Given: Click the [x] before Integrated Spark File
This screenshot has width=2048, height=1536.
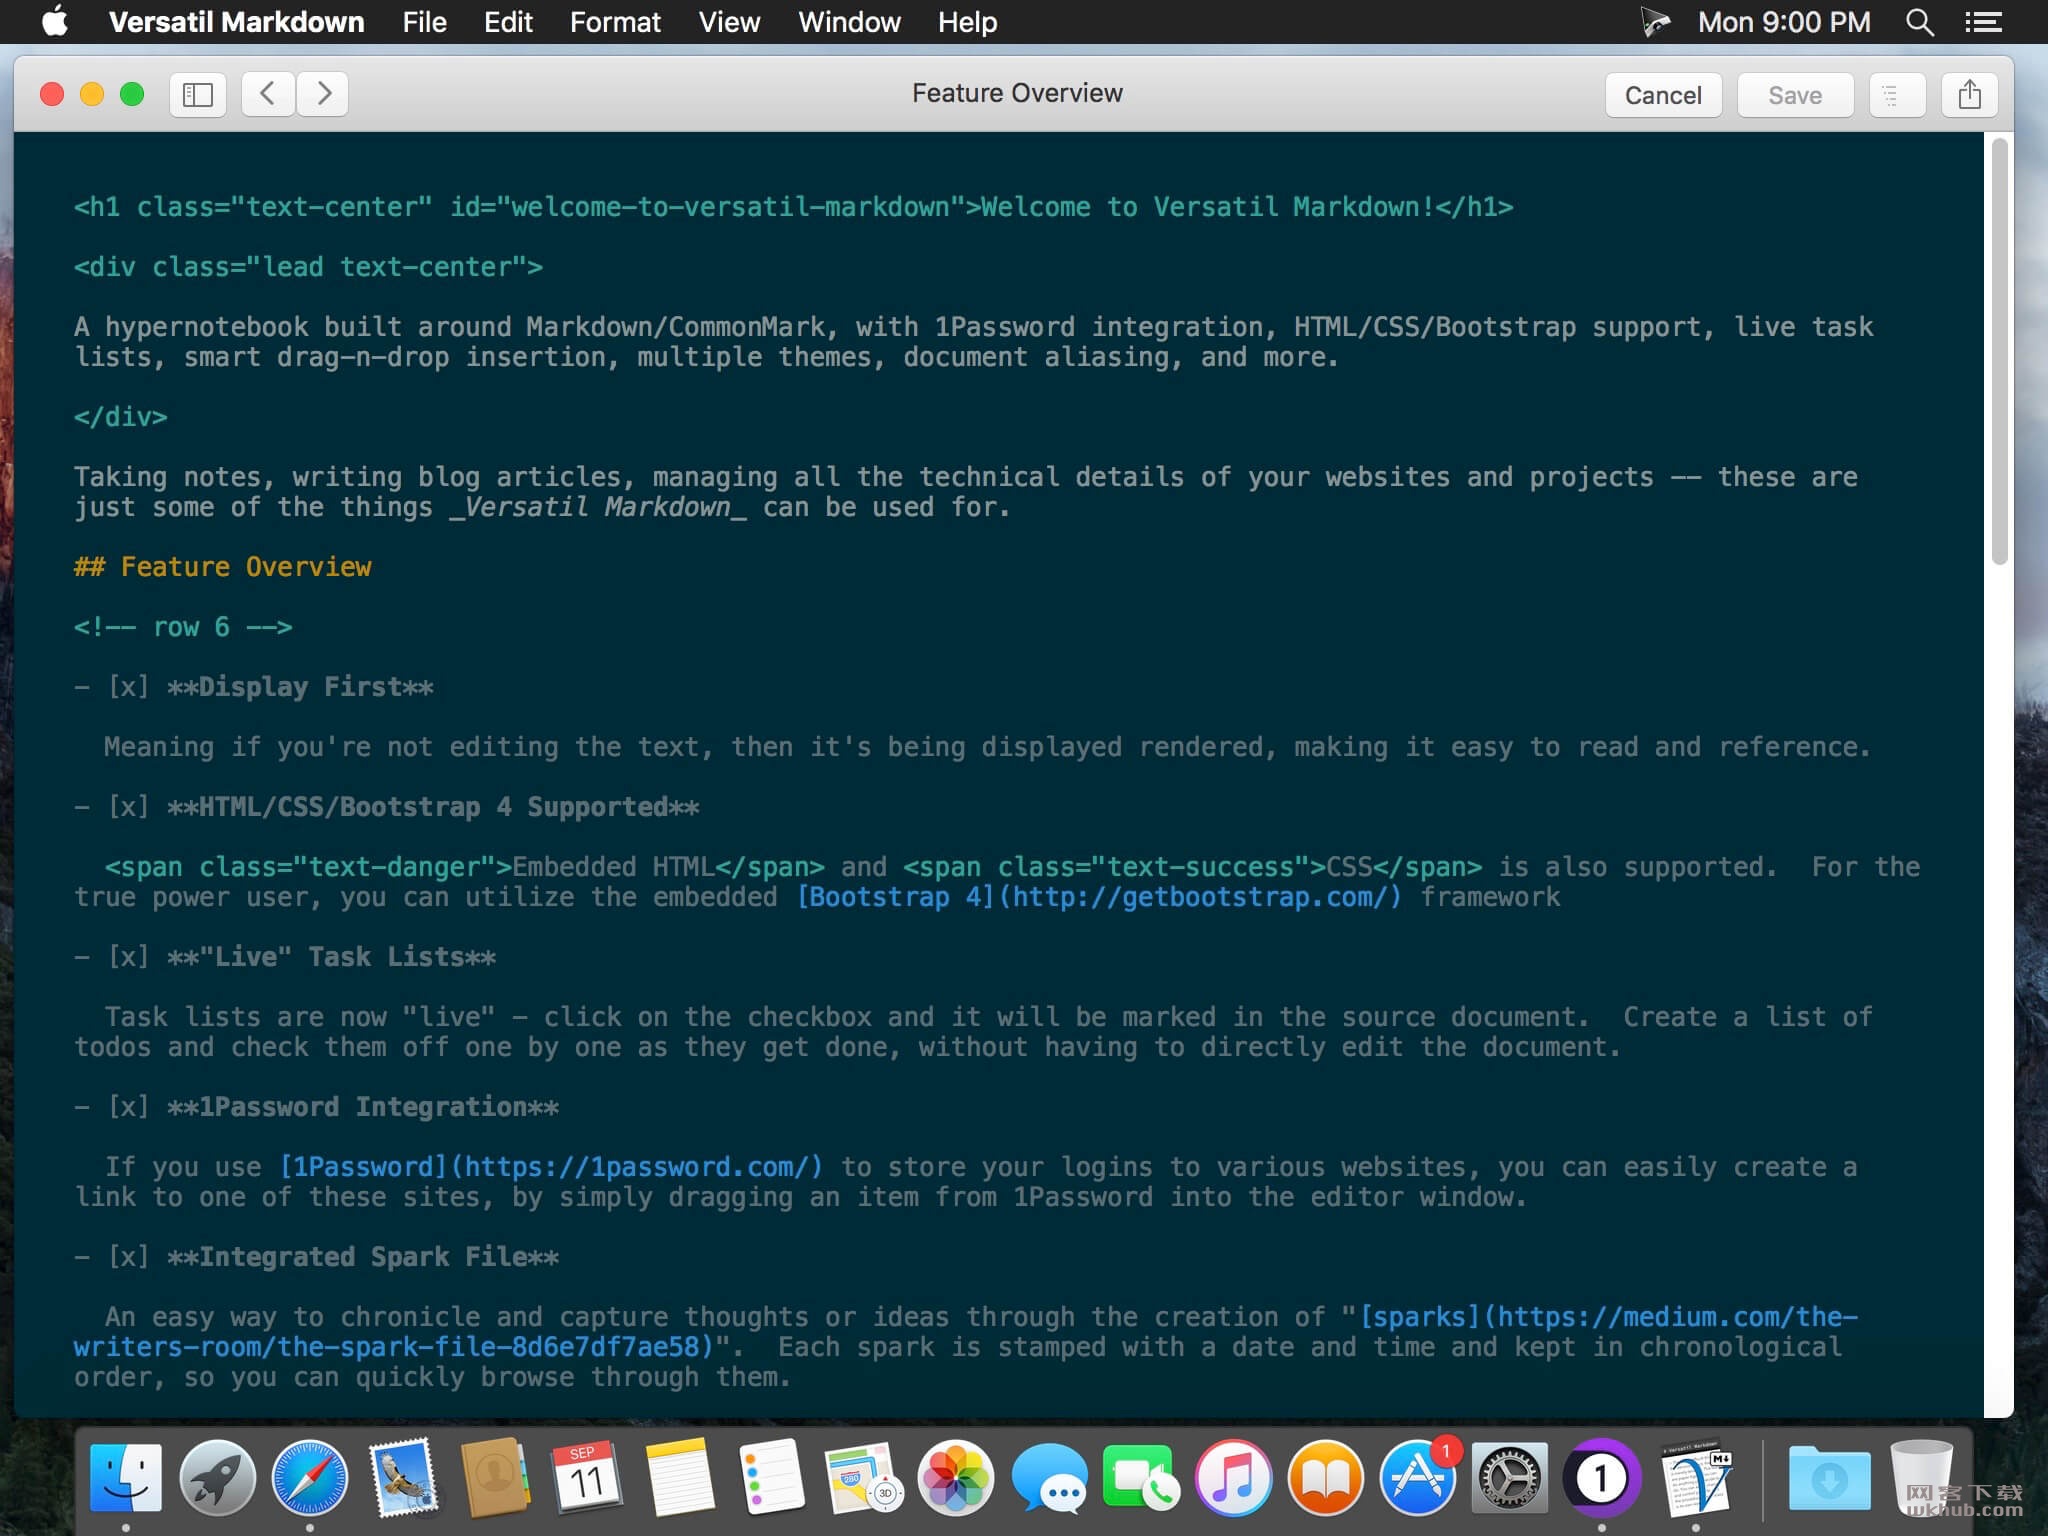Looking at the screenshot, I should coord(129,1257).
